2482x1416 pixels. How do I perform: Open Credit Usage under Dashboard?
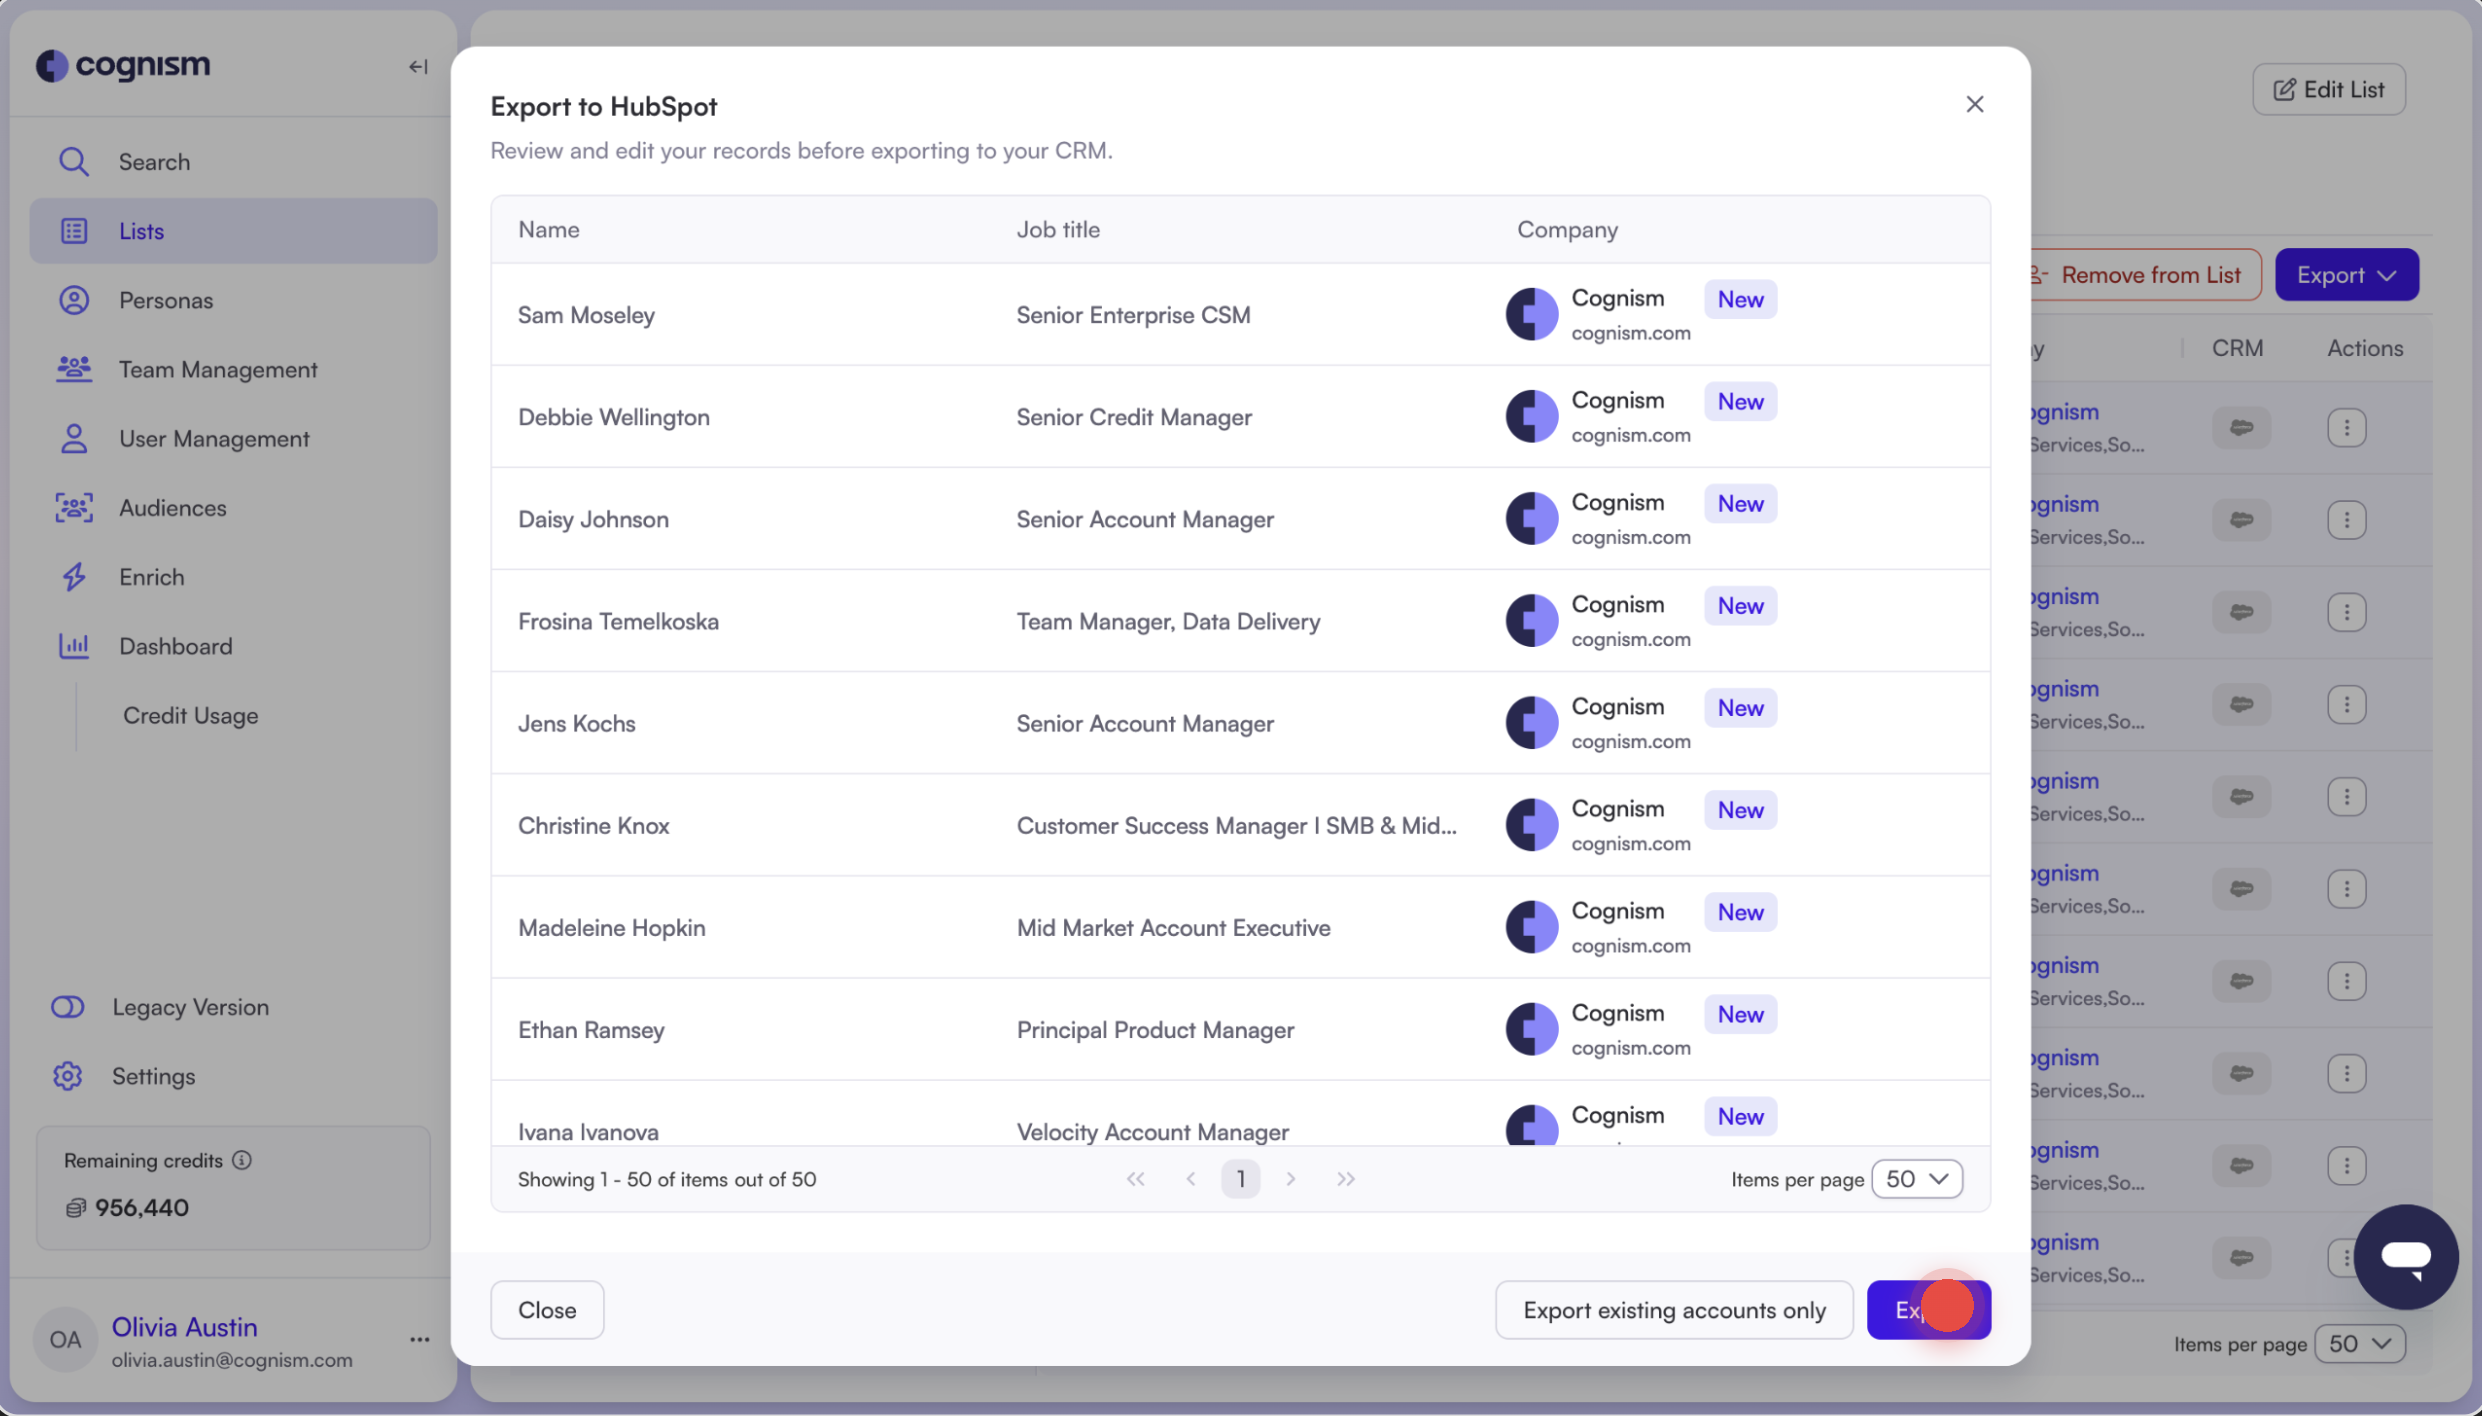pyautogui.click(x=190, y=716)
